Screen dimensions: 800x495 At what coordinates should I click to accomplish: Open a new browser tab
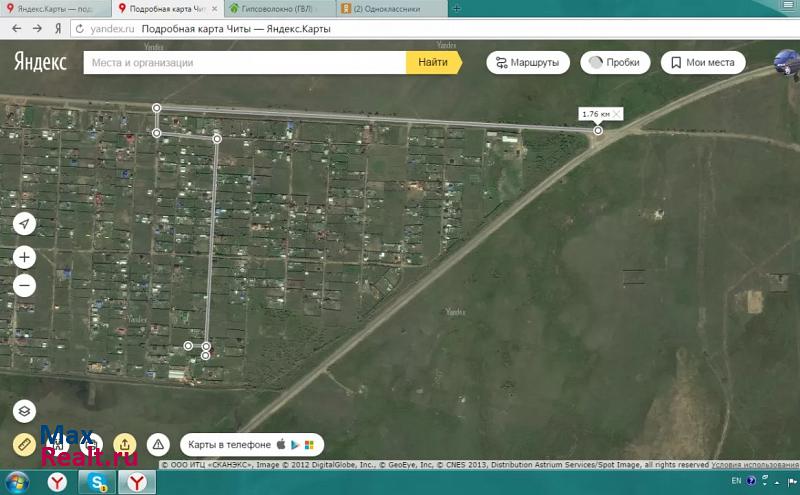[x=457, y=8]
